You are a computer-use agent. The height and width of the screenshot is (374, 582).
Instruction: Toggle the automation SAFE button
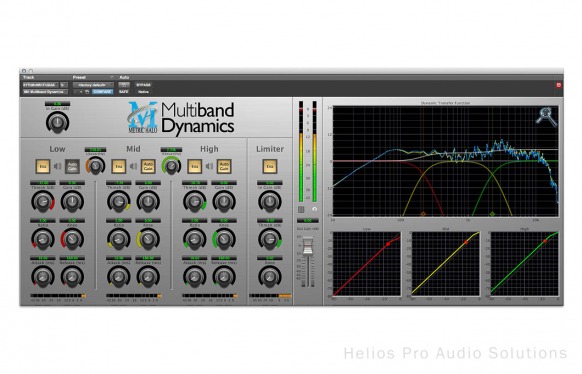pos(124,92)
